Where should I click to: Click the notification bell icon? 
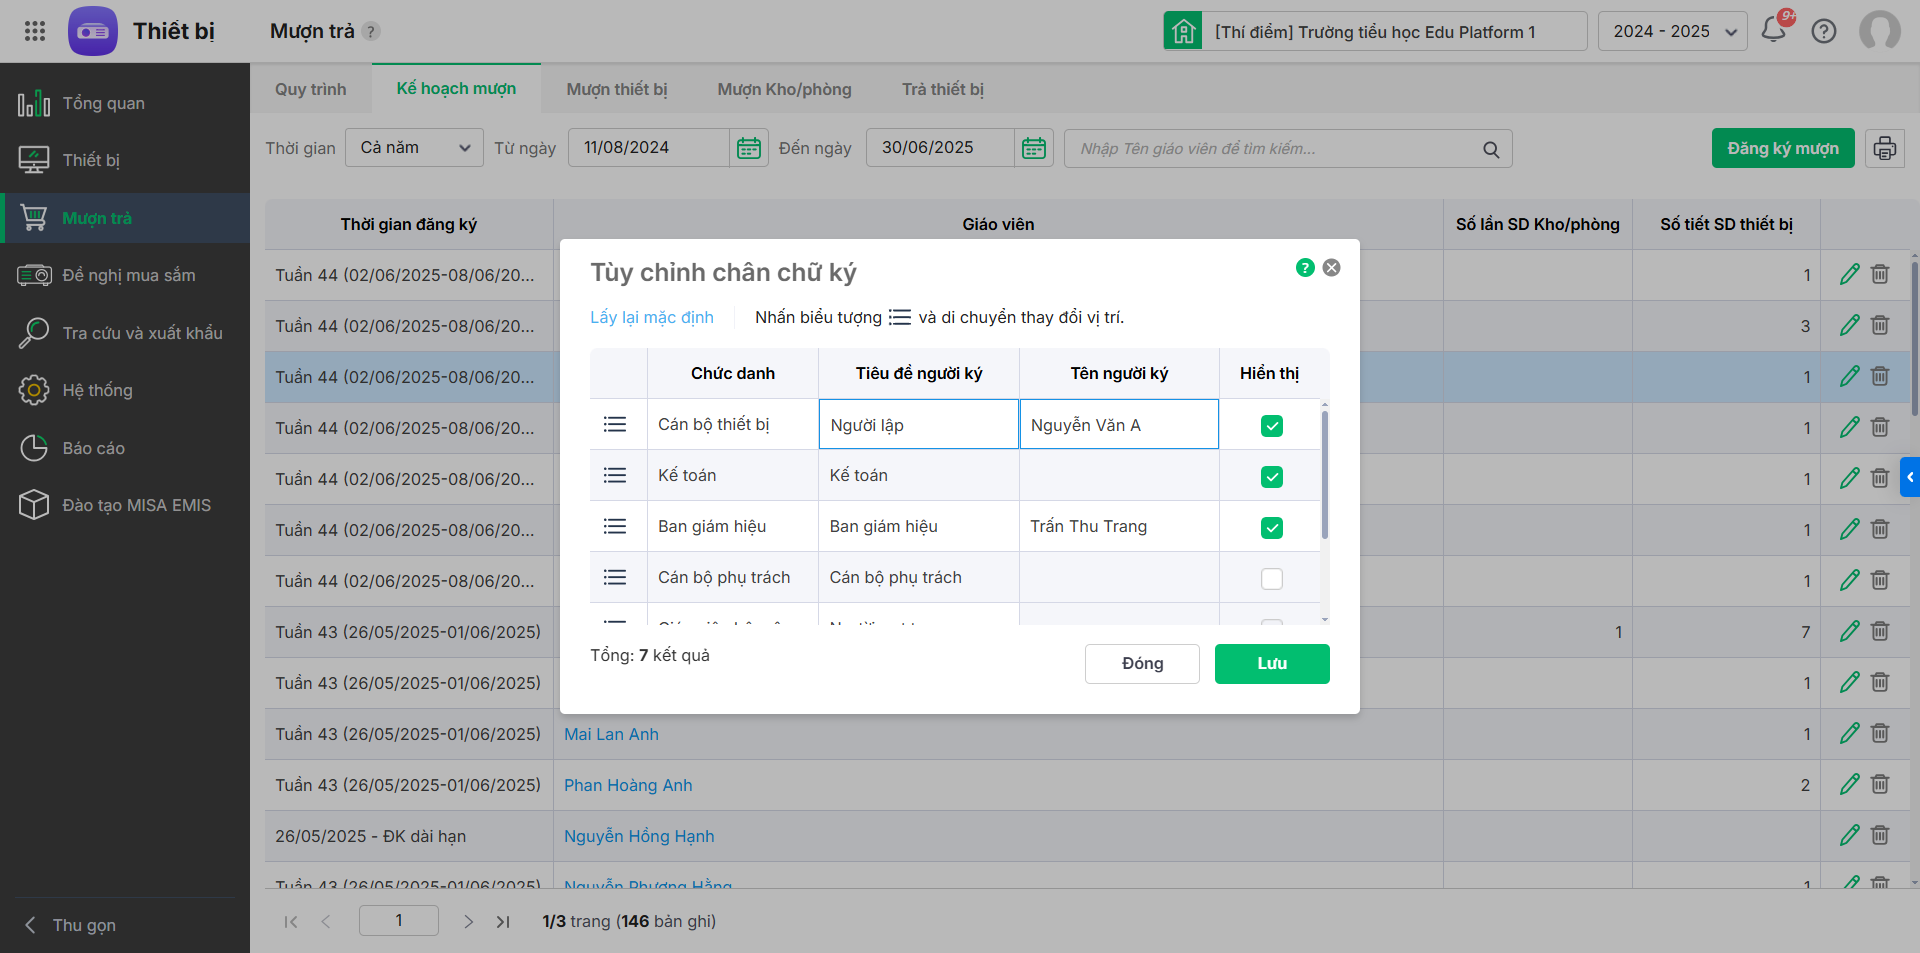pos(1774,31)
